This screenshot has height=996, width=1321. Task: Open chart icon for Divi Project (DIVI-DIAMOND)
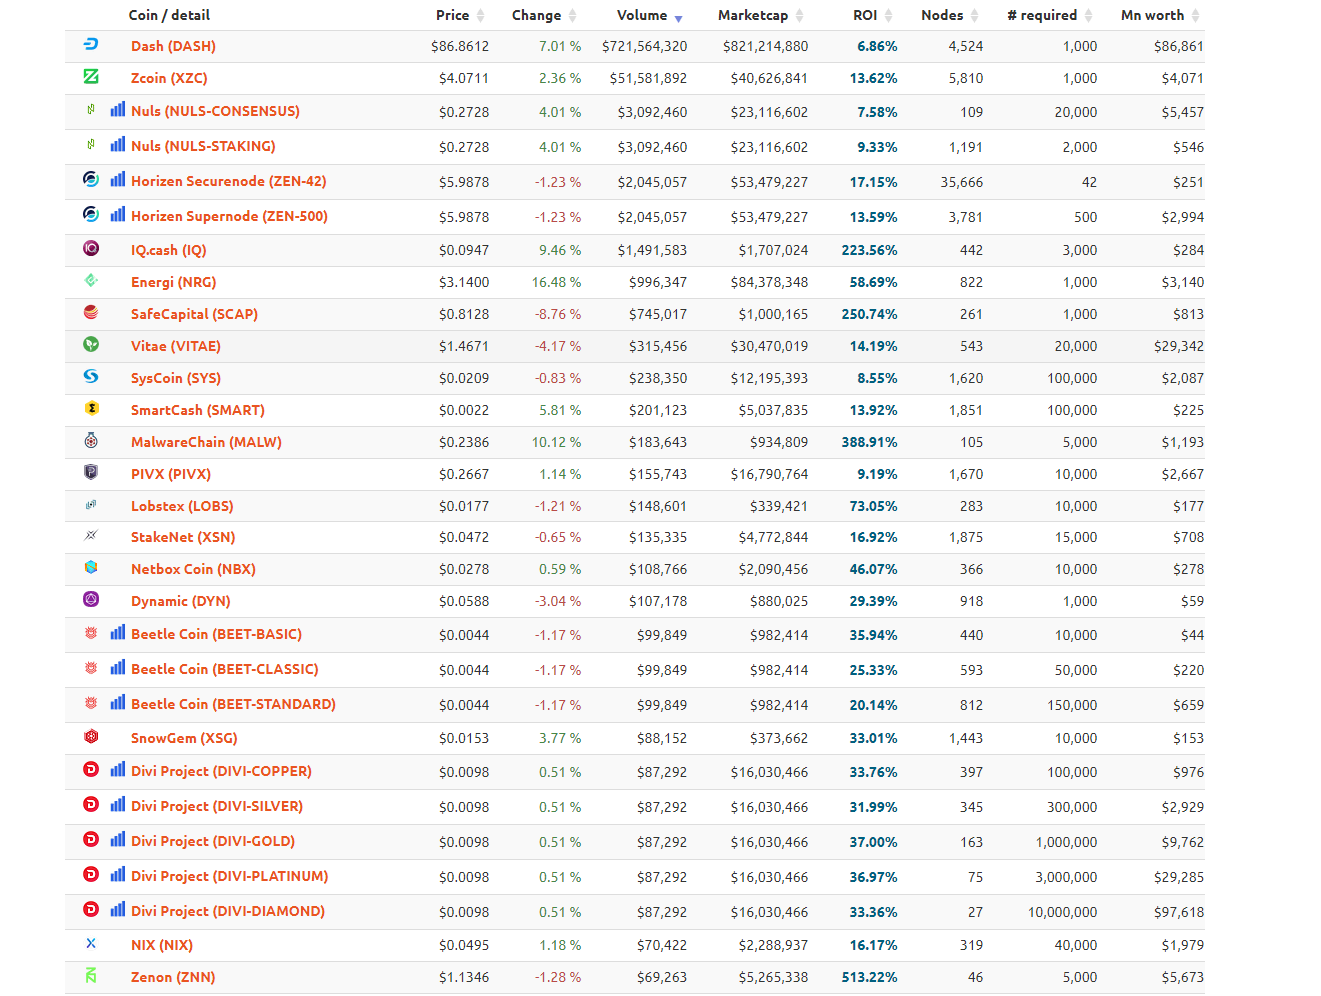(x=118, y=909)
